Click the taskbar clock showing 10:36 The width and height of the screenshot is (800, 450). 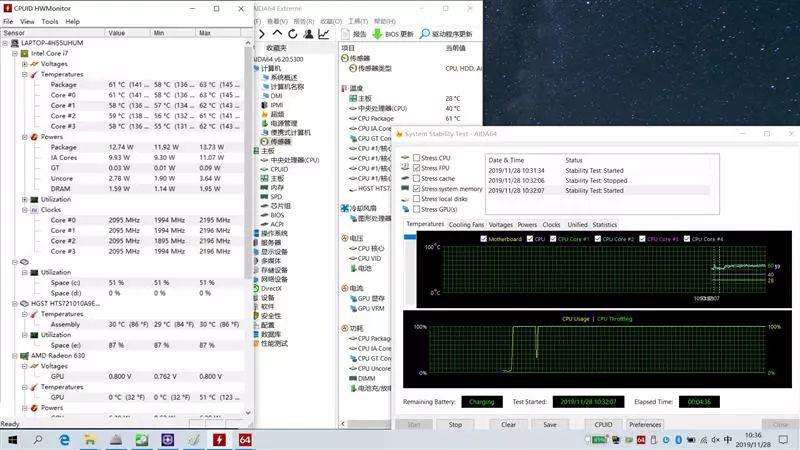pyautogui.click(x=754, y=440)
